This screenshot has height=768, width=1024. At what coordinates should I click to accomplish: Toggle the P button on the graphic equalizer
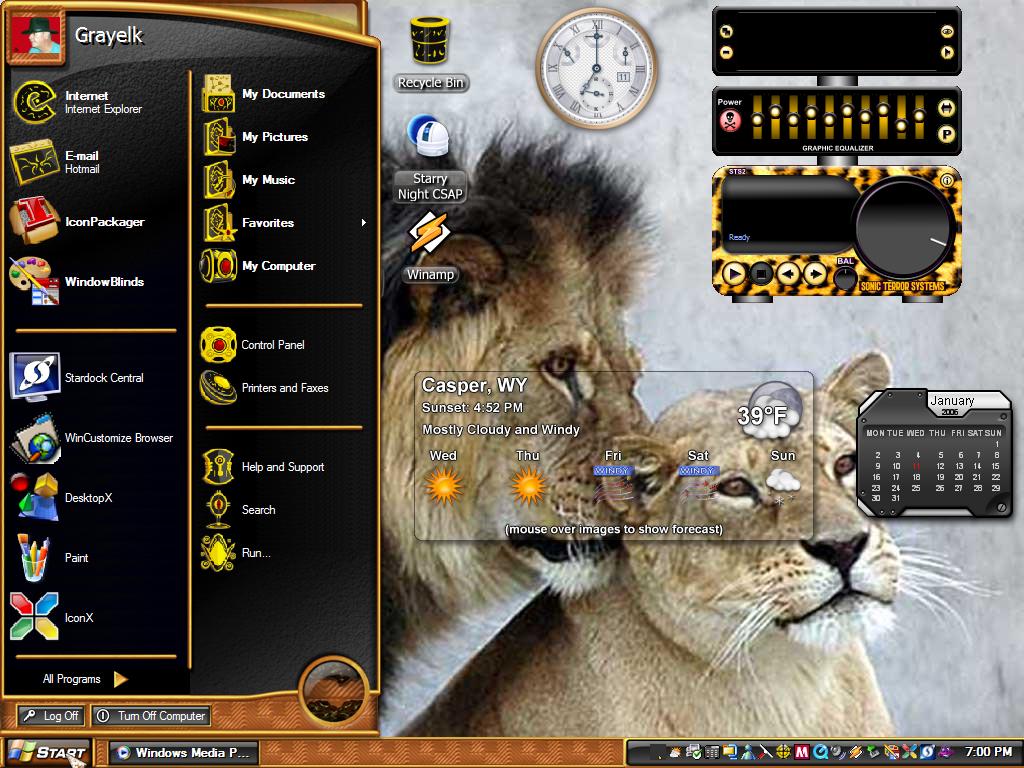(946, 135)
